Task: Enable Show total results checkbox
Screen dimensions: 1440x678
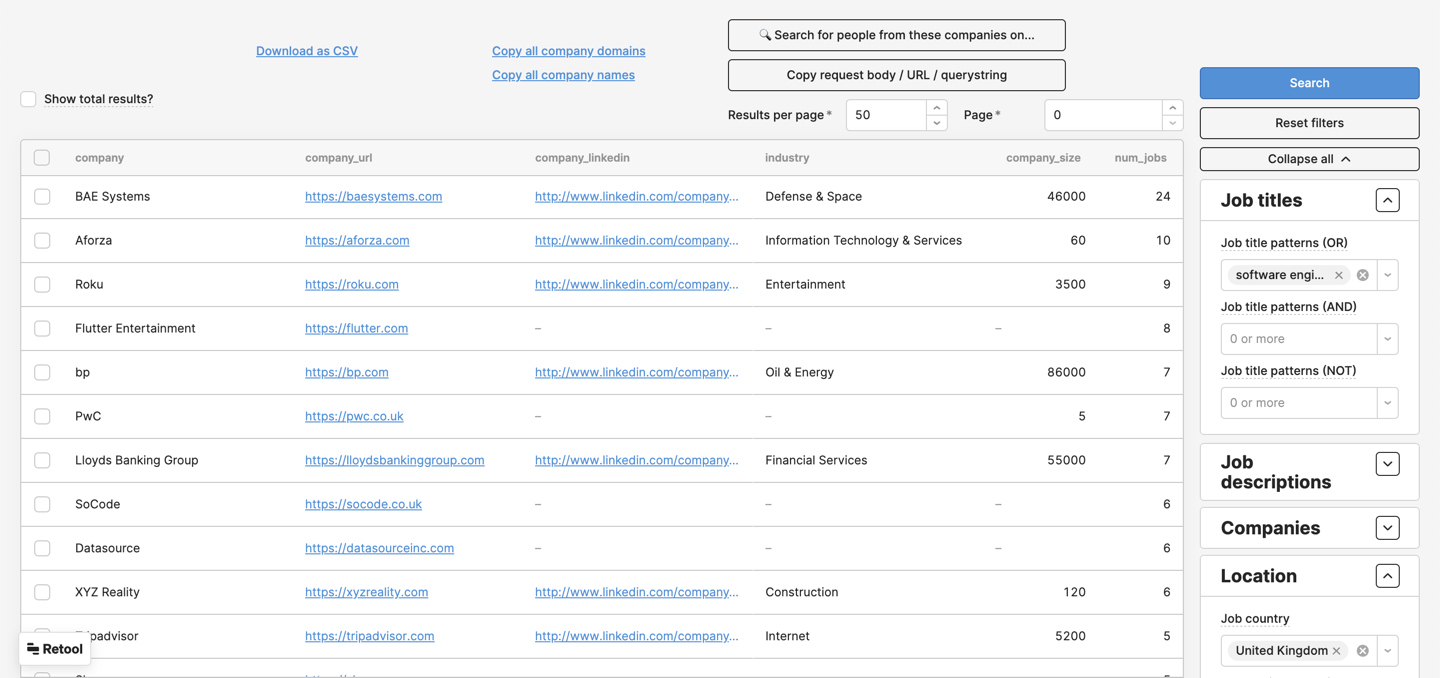Action: pyautogui.click(x=29, y=99)
